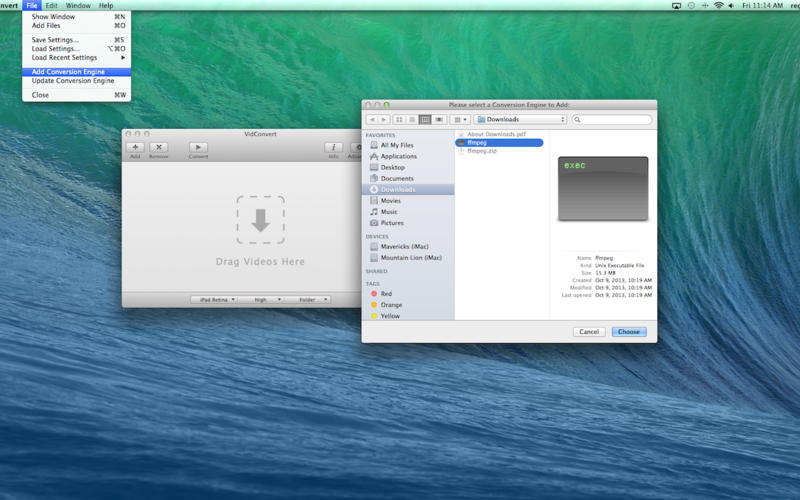Click the Remove toolbar icon in VidConvert
The height and width of the screenshot is (500, 800).
[x=158, y=147]
